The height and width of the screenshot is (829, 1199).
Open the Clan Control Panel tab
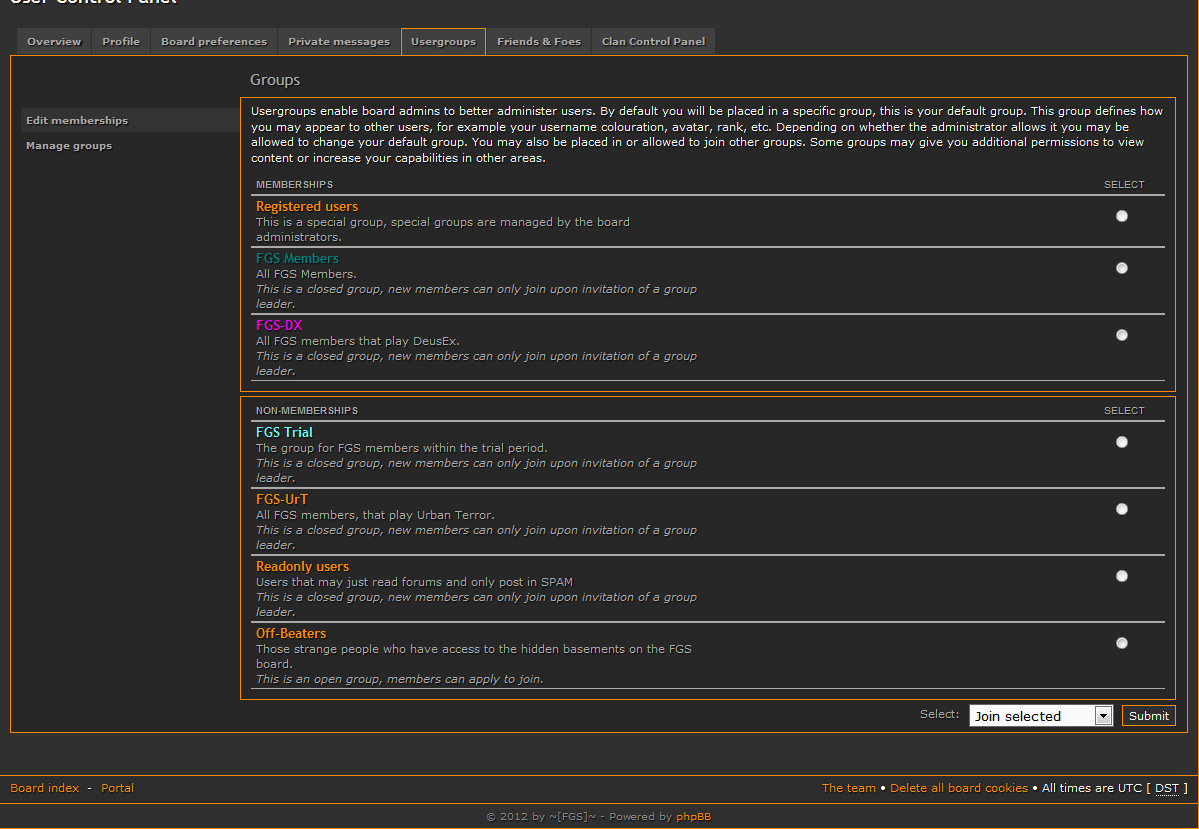pyautogui.click(x=653, y=42)
